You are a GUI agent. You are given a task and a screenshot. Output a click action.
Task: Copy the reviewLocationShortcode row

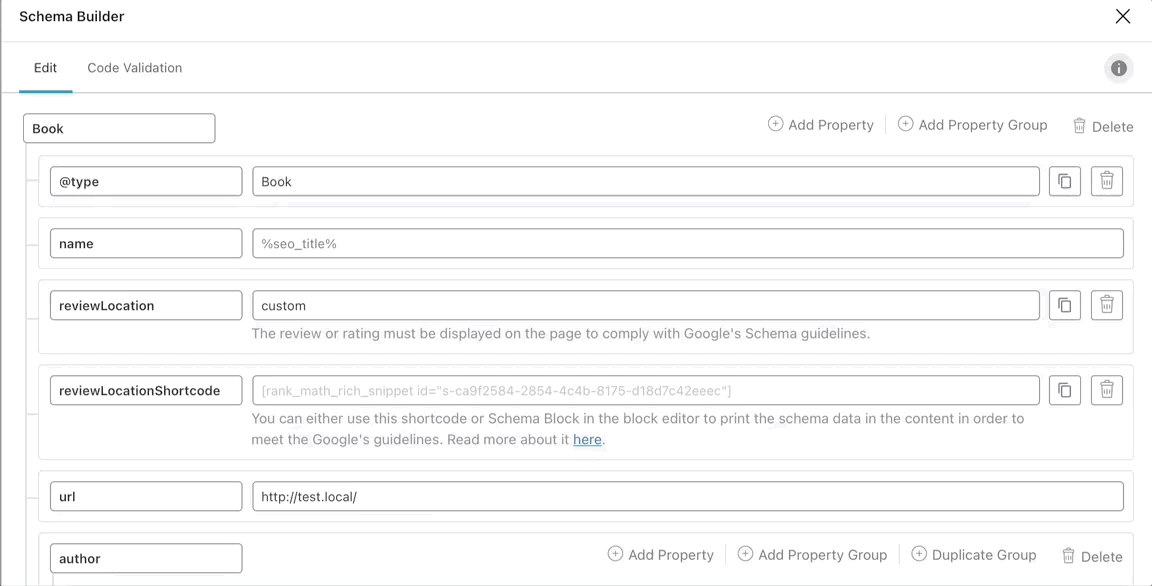coord(1065,391)
